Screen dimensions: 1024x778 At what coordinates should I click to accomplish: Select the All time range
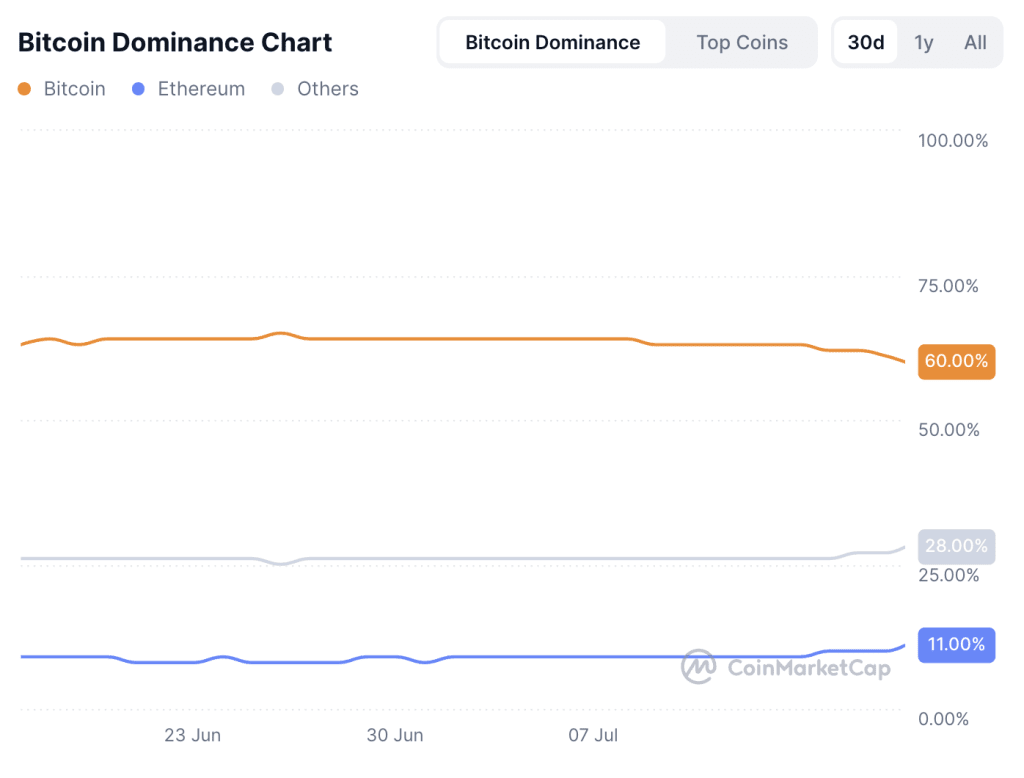click(x=975, y=42)
